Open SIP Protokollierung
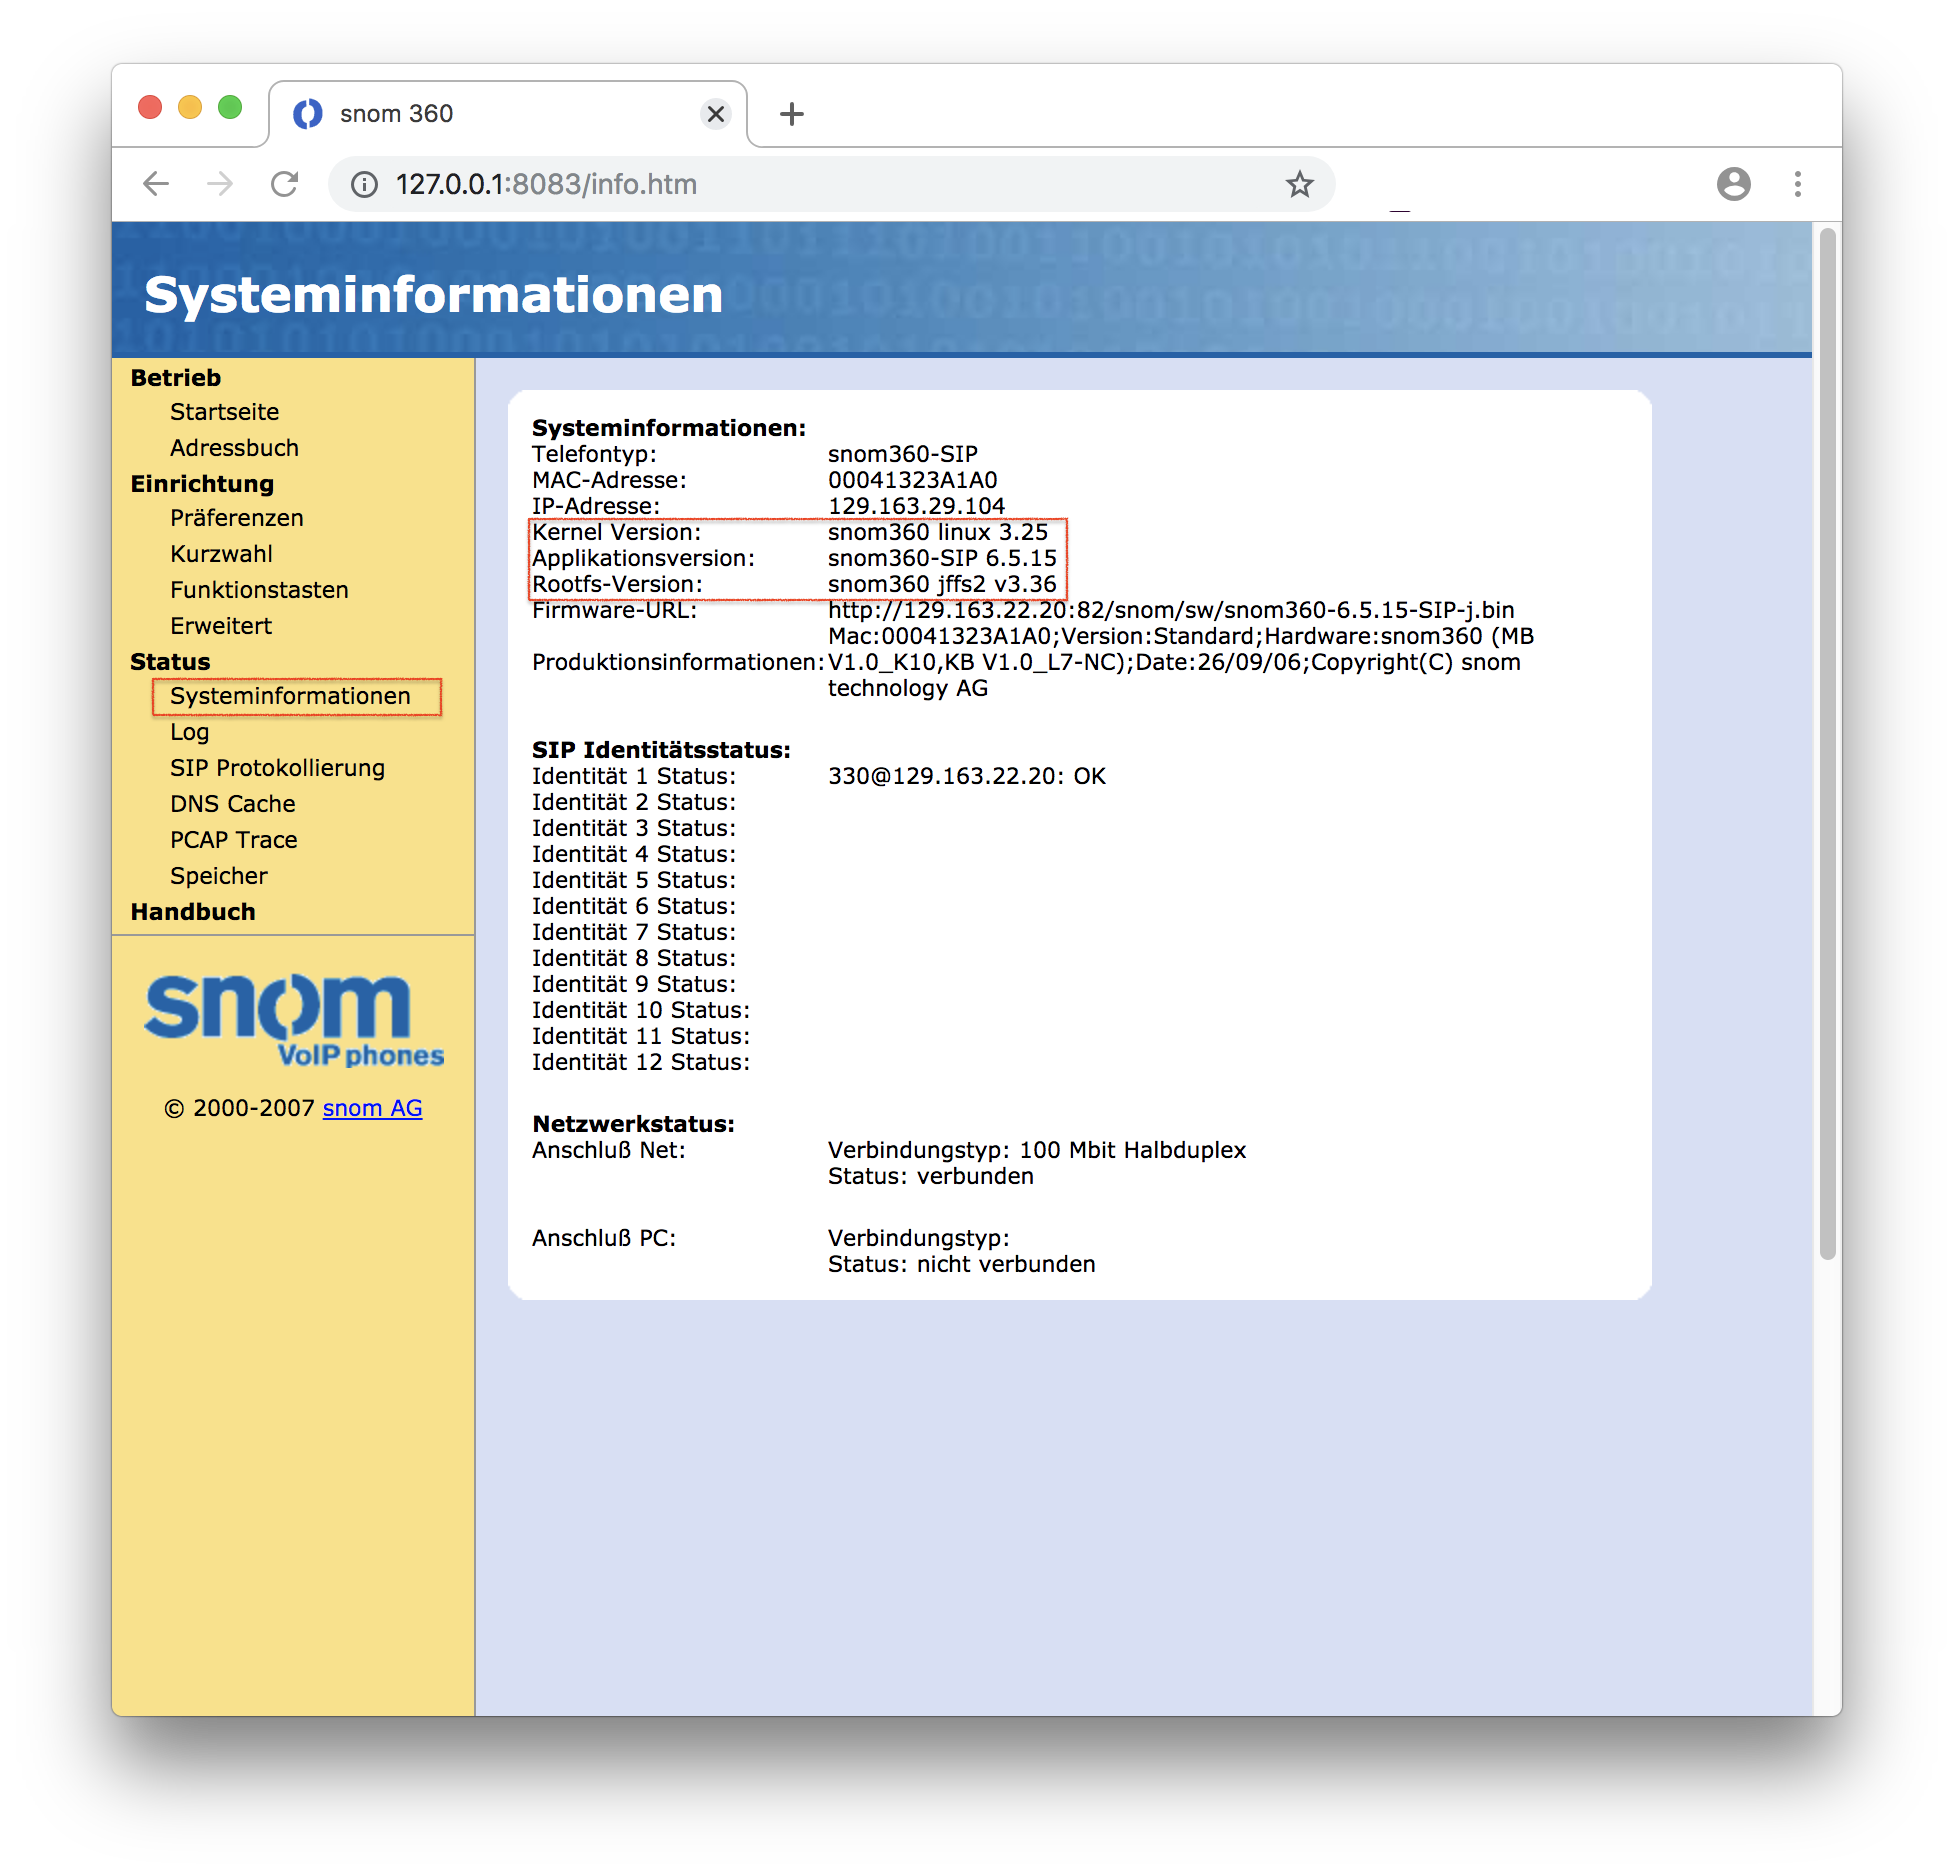Viewport: 1954px width, 1876px height. [277, 767]
